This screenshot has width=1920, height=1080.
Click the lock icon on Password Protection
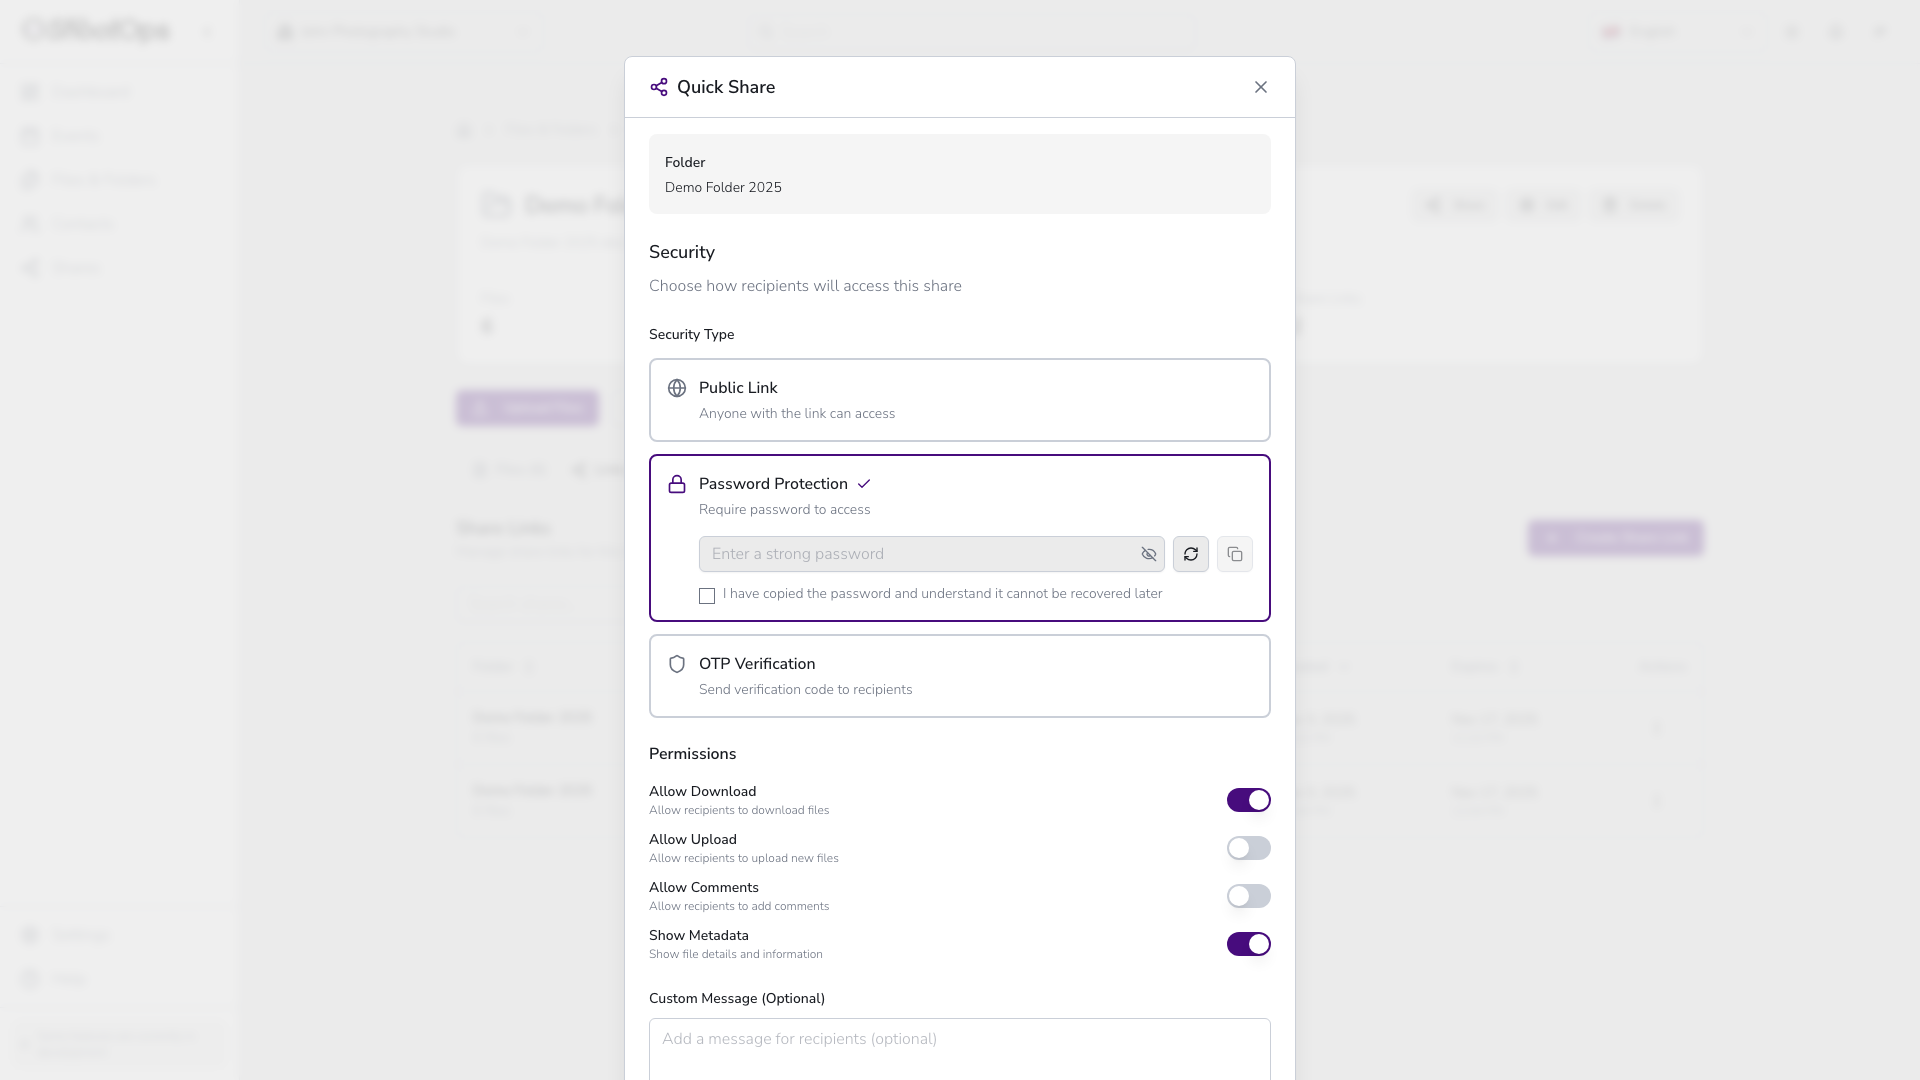click(x=677, y=484)
